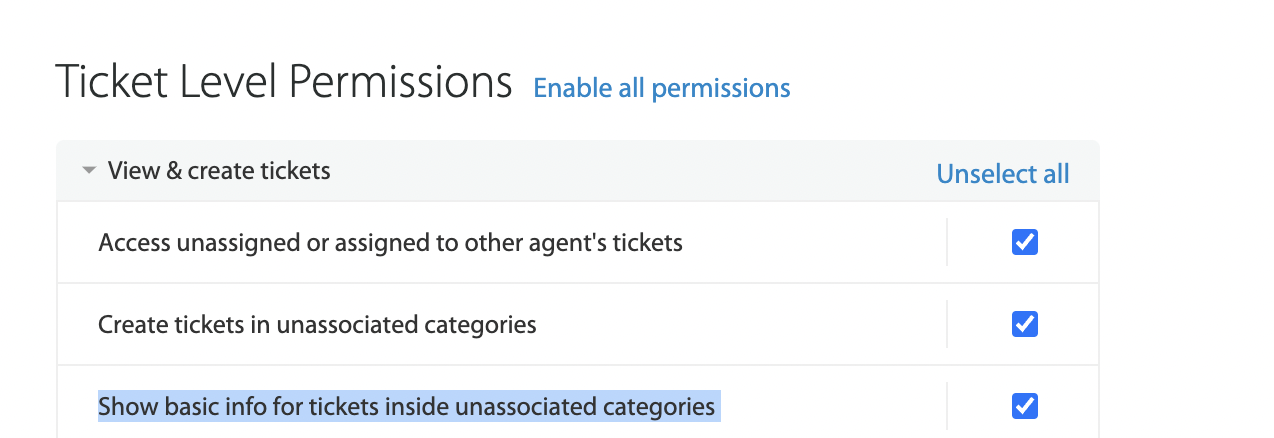Collapse the View & create tickets triangle
1274x438 pixels.
pyautogui.click(x=89, y=171)
